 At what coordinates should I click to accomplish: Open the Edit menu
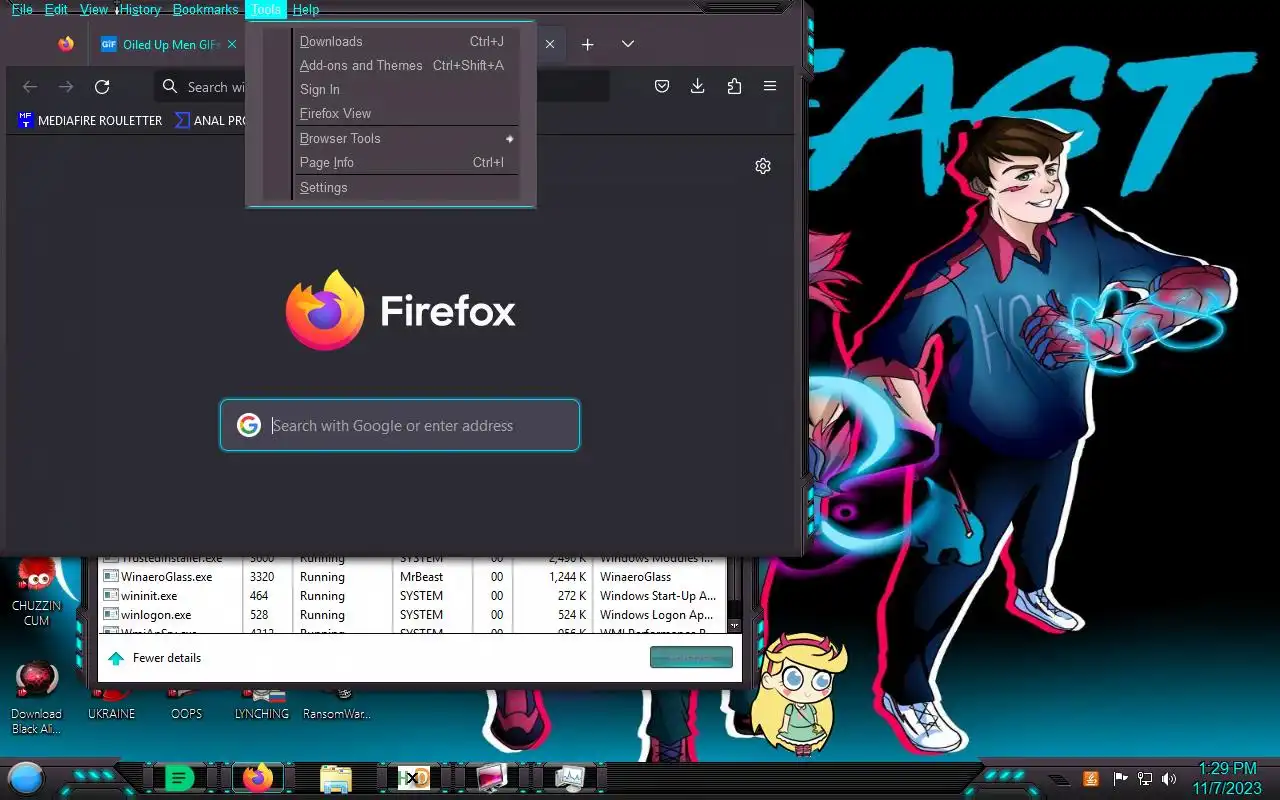(56, 9)
